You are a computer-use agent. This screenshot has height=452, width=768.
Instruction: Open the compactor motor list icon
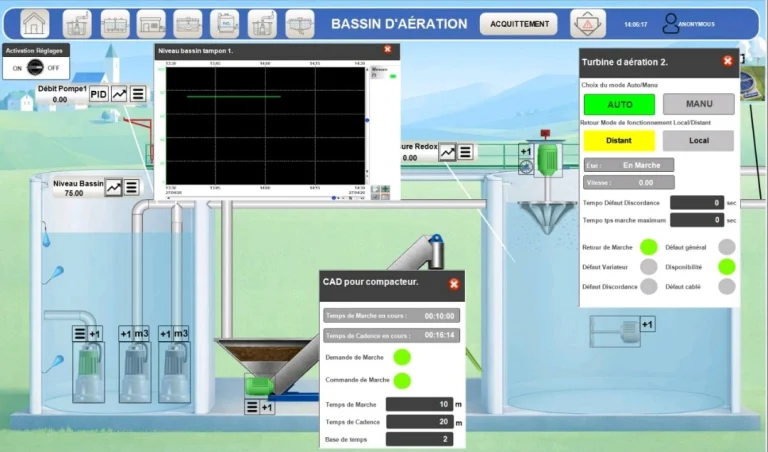click(x=252, y=407)
